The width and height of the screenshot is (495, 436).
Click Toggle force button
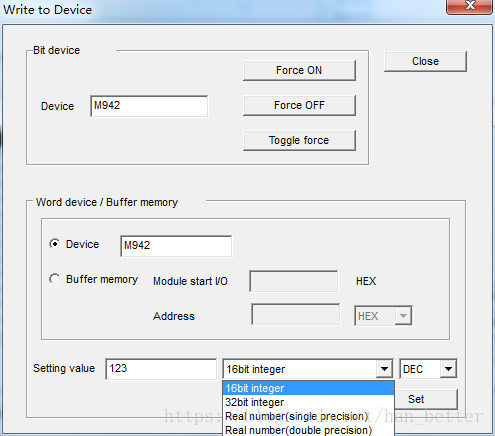tap(299, 140)
